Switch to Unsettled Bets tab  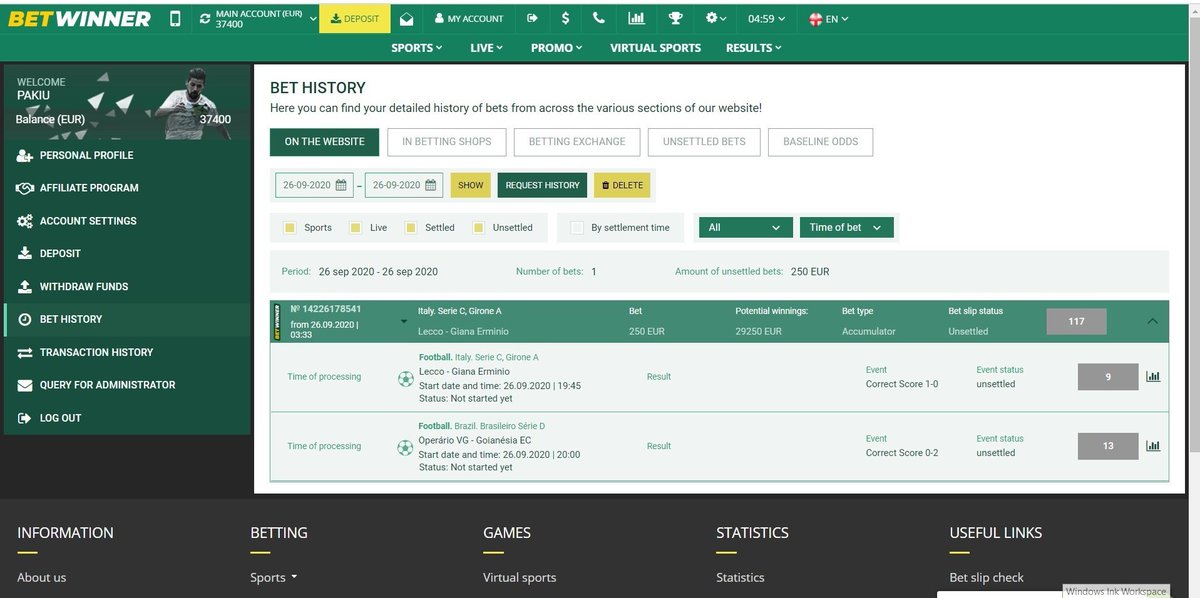[704, 142]
